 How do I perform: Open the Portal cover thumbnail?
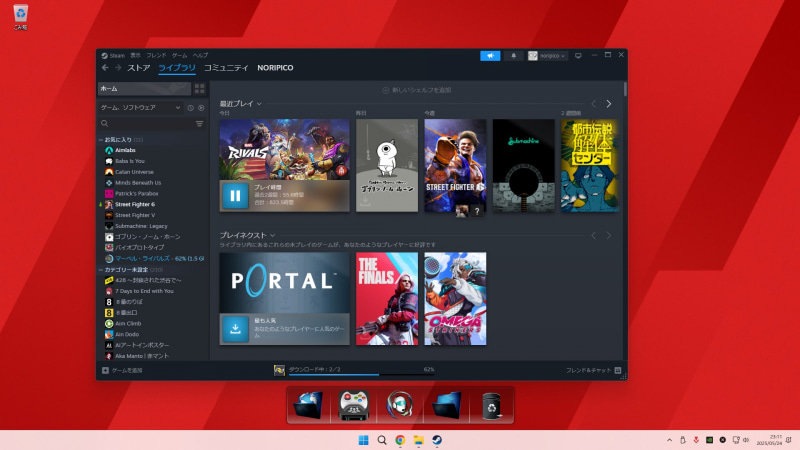(284, 283)
